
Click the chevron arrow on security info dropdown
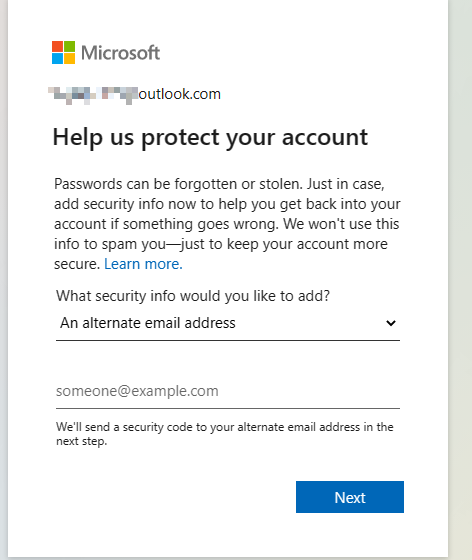point(391,323)
